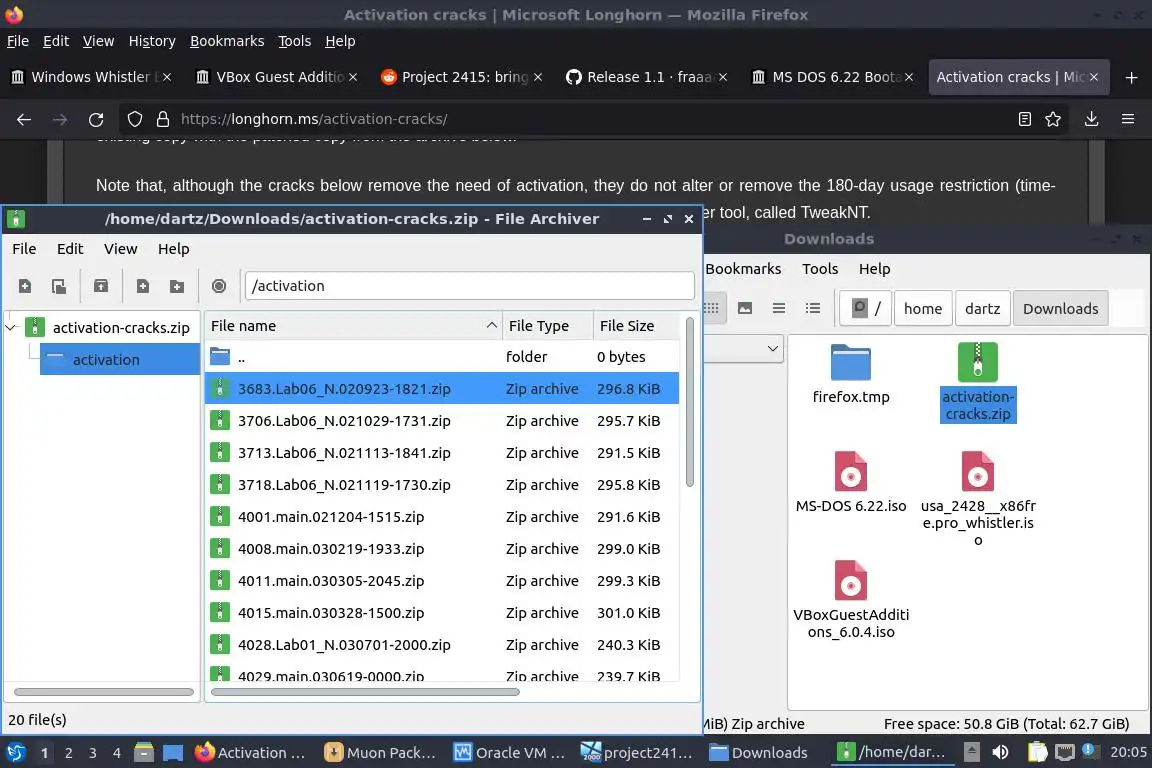Open Tools menu in Downloads window
This screenshot has width=1152, height=768.
click(820, 268)
